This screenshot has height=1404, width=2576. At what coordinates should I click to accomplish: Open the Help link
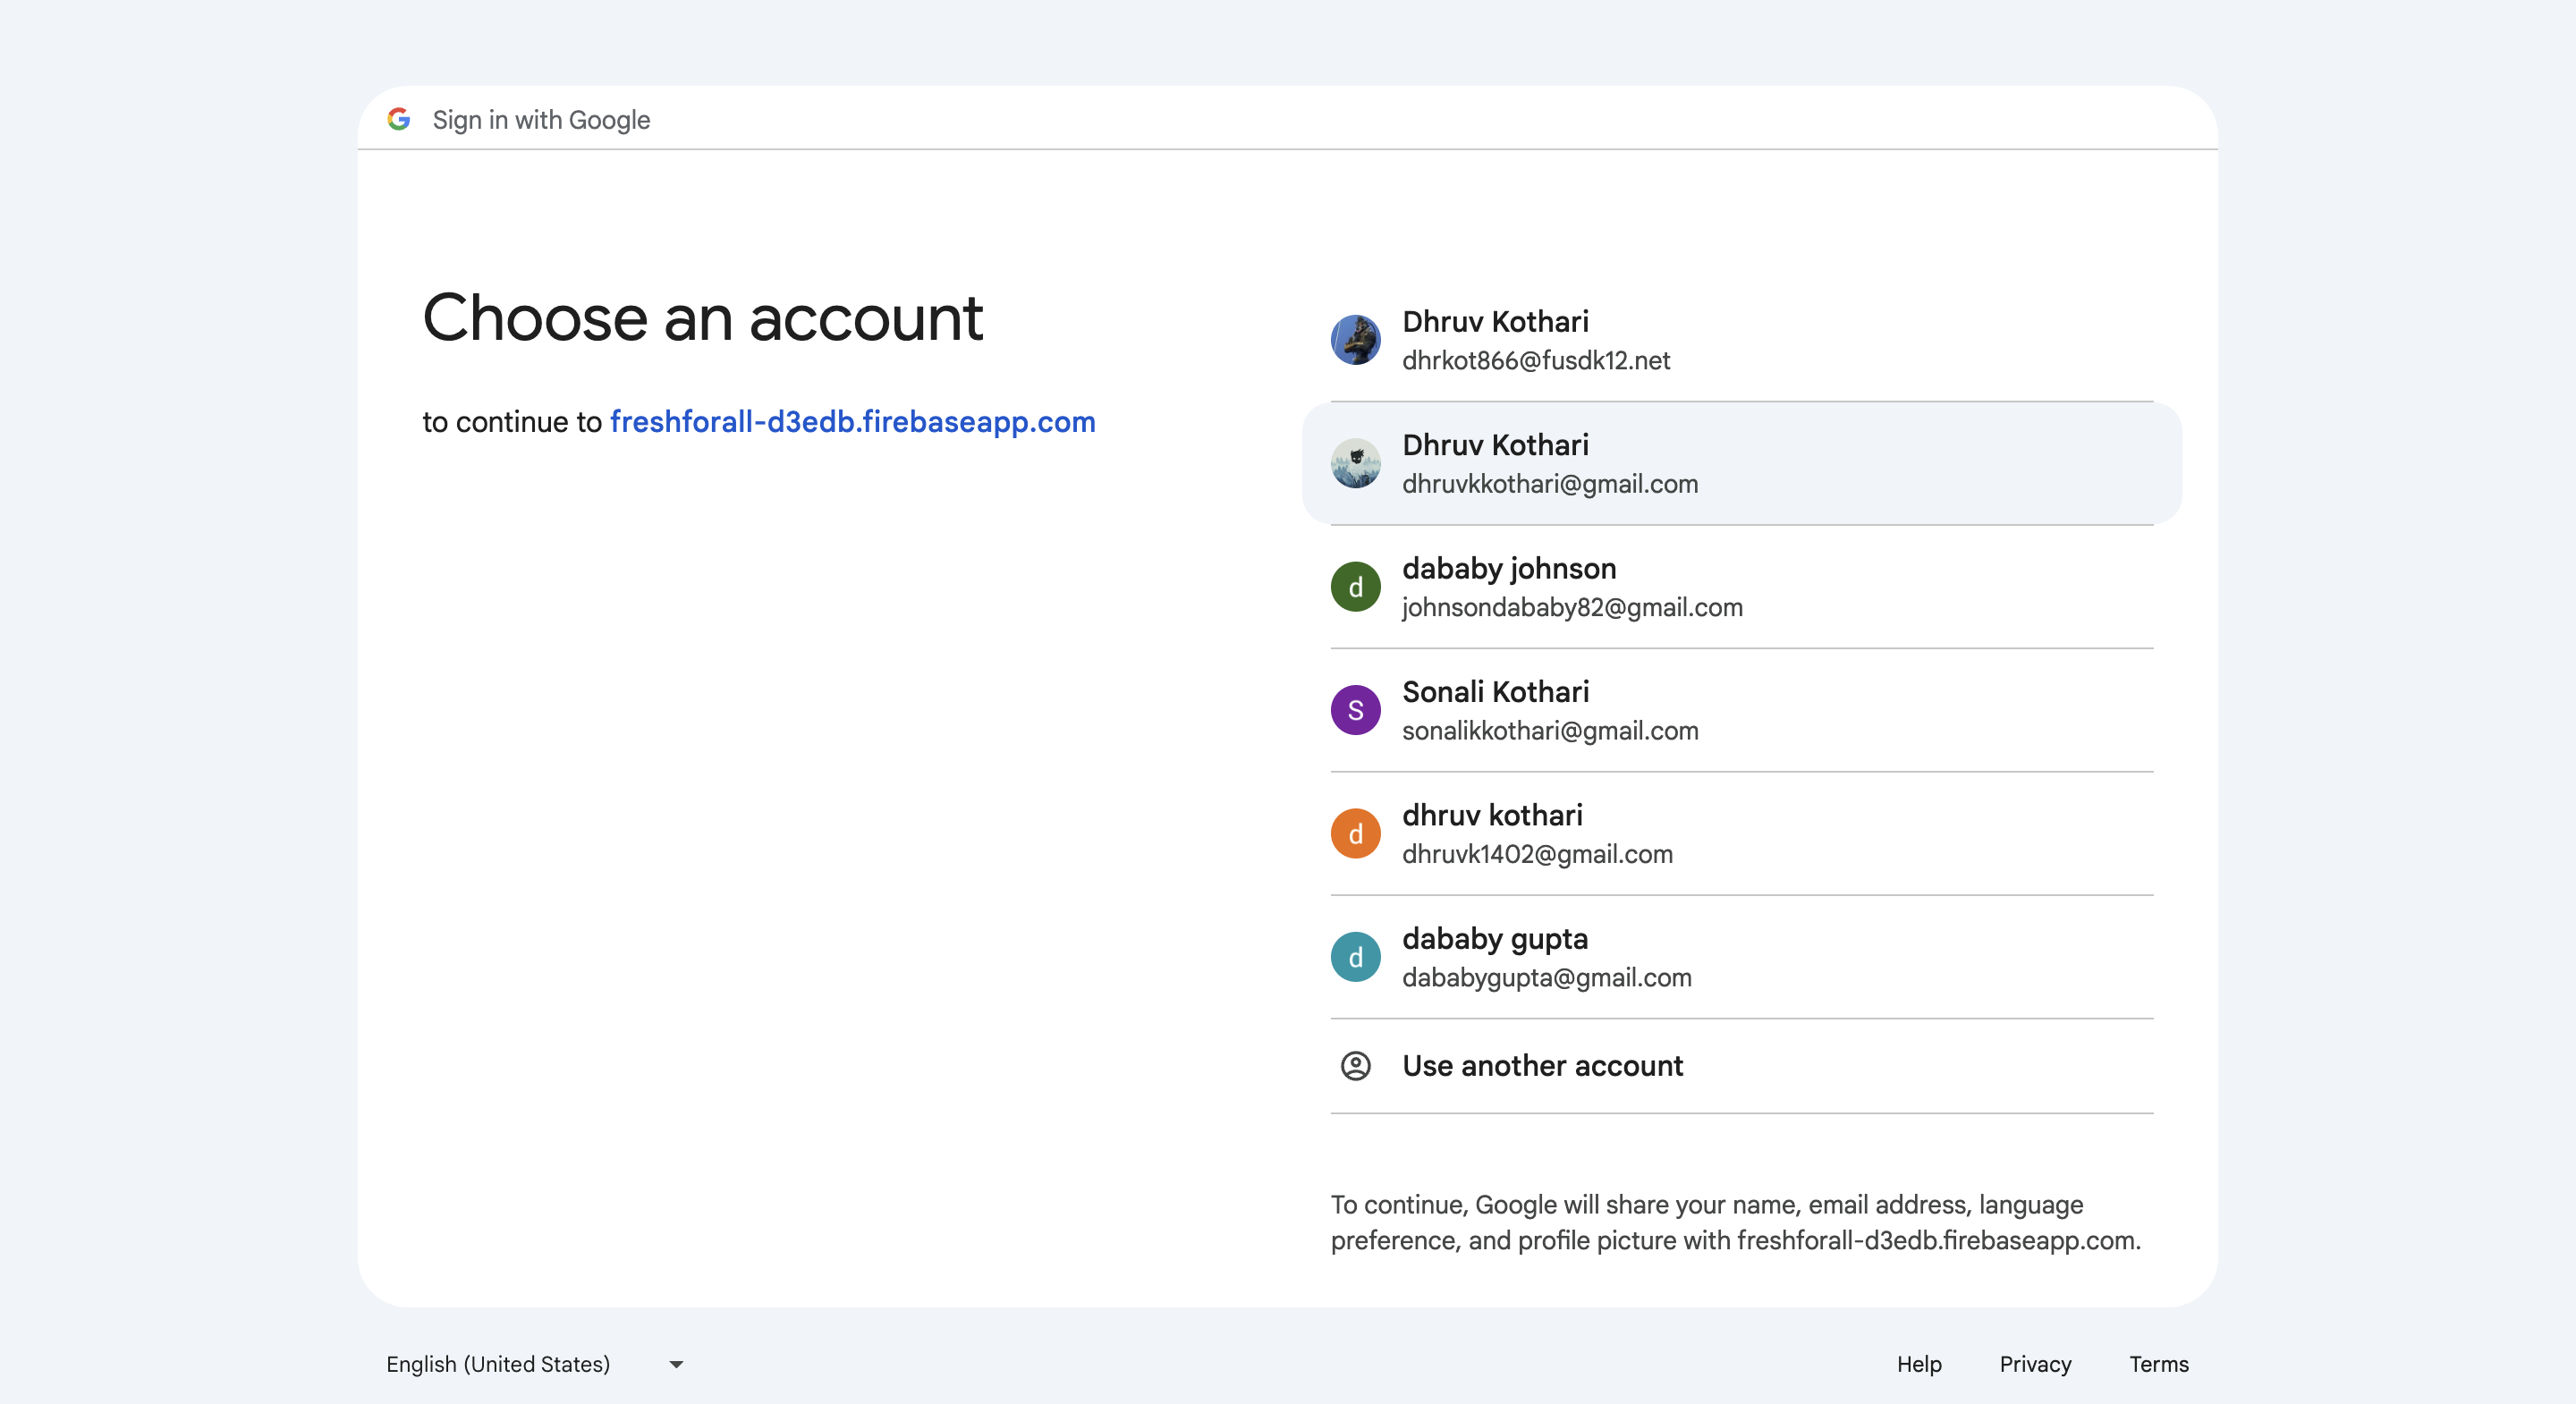(1918, 1364)
